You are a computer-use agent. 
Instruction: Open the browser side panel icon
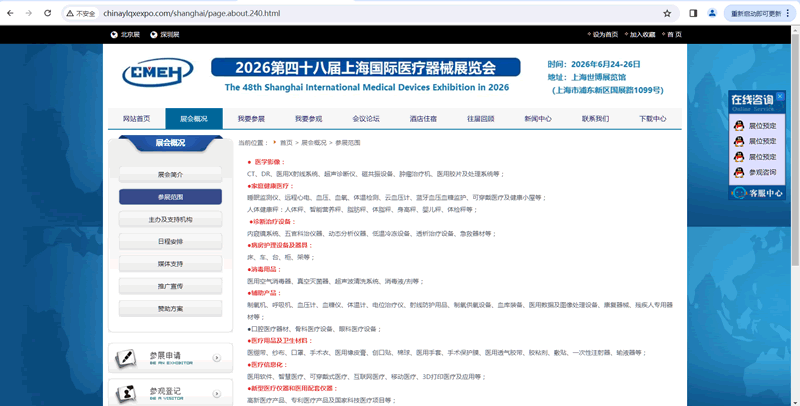pyautogui.click(x=693, y=14)
